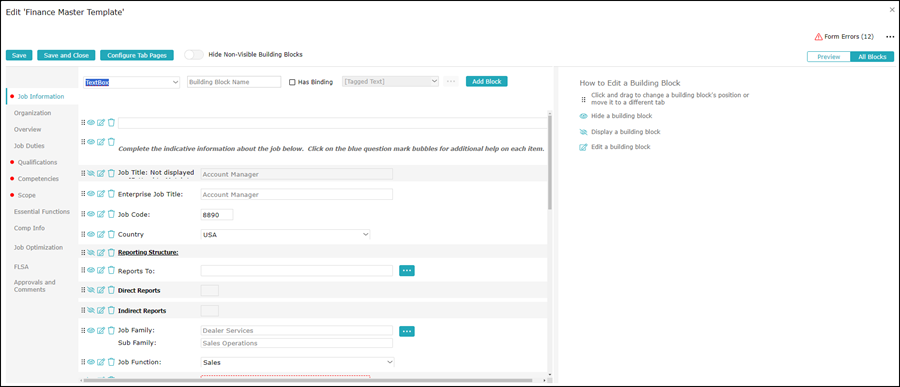The image size is (900, 387).
Task: Click the Building Block Name field
Action: point(234,82)
